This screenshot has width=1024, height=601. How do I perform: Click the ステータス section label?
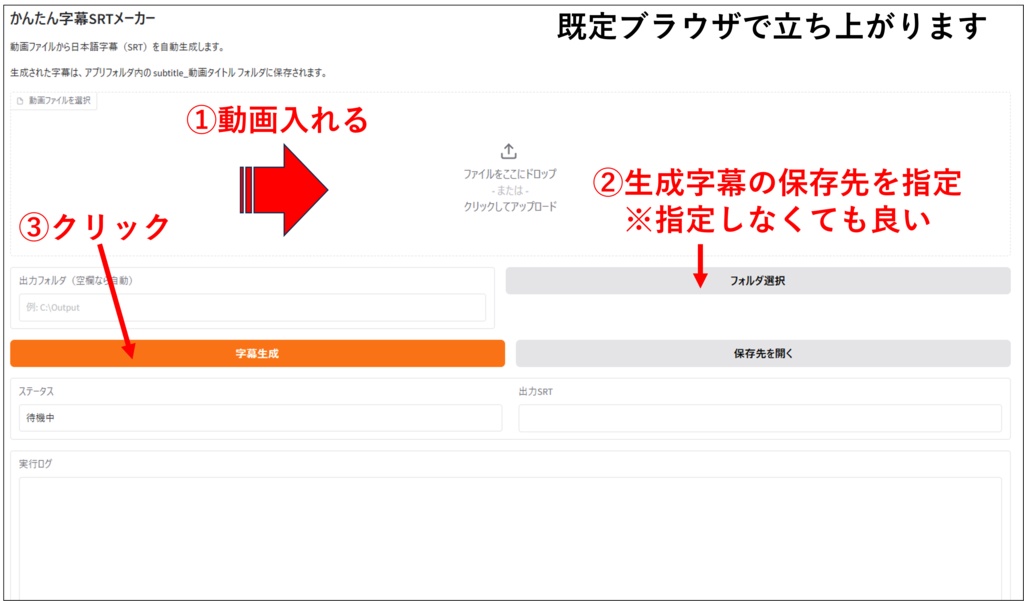38,393
